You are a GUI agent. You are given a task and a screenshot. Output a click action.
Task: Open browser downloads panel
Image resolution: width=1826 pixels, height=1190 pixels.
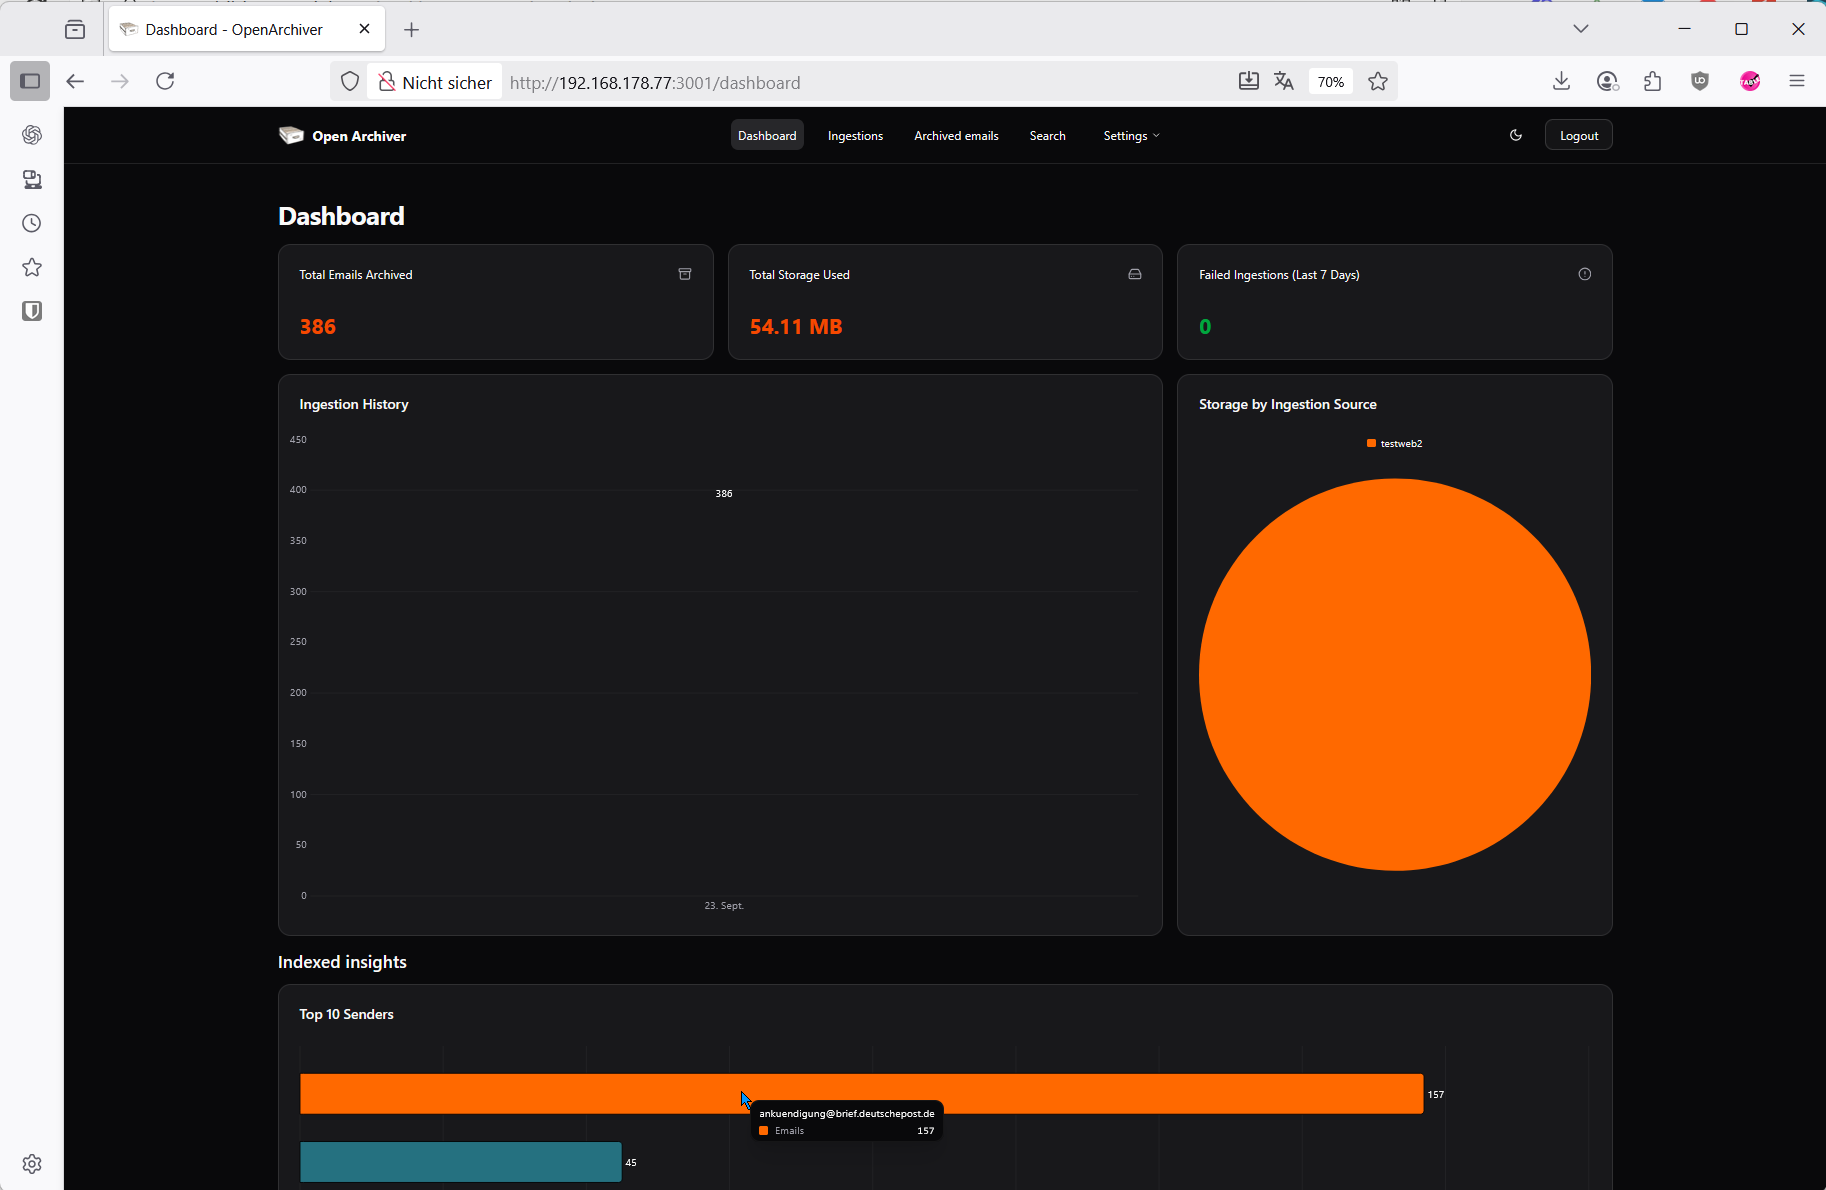pyautogui.click(x=1560, y=82)
